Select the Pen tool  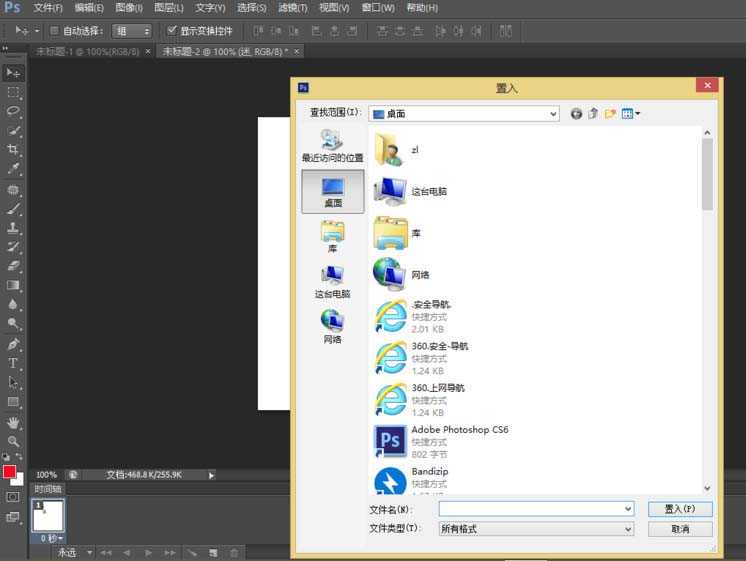pyautogui.click(x=13, y=344)
